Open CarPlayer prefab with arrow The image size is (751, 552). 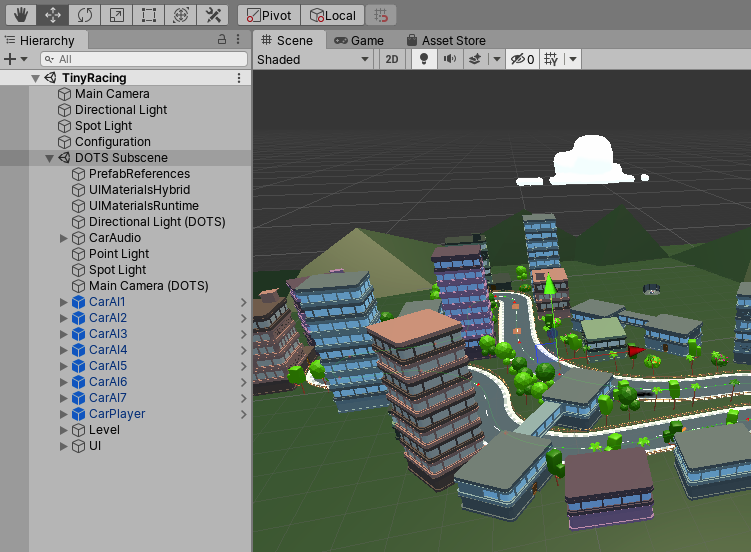[x=243, y=414]
